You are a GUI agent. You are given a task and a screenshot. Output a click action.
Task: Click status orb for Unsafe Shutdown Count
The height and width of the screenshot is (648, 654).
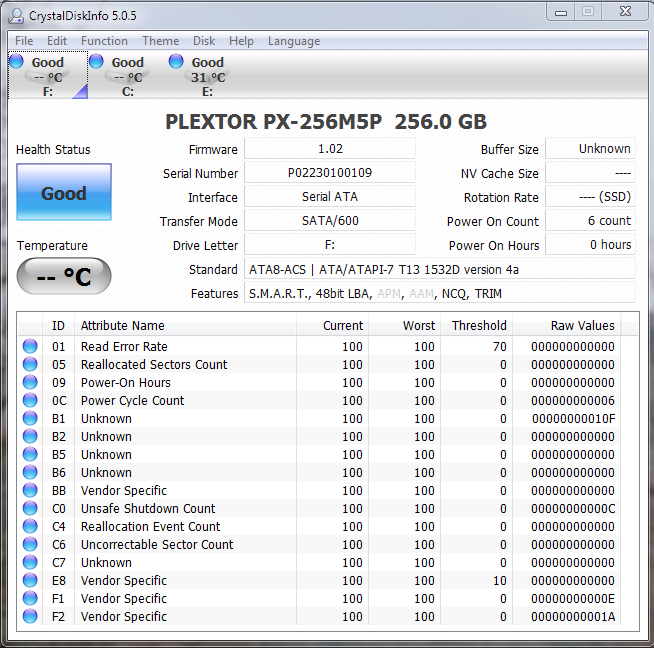click(30, 509)
